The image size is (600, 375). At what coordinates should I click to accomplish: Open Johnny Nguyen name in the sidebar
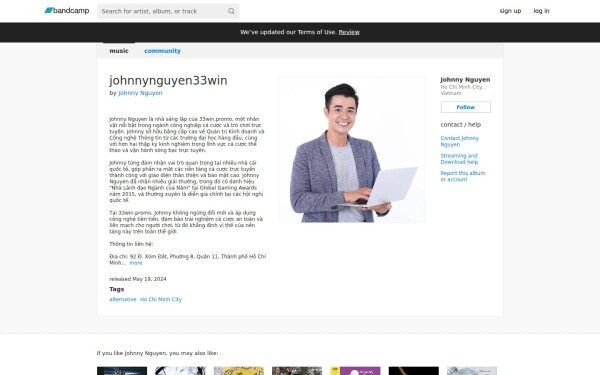pyautogui.click(x=465, y=80)
